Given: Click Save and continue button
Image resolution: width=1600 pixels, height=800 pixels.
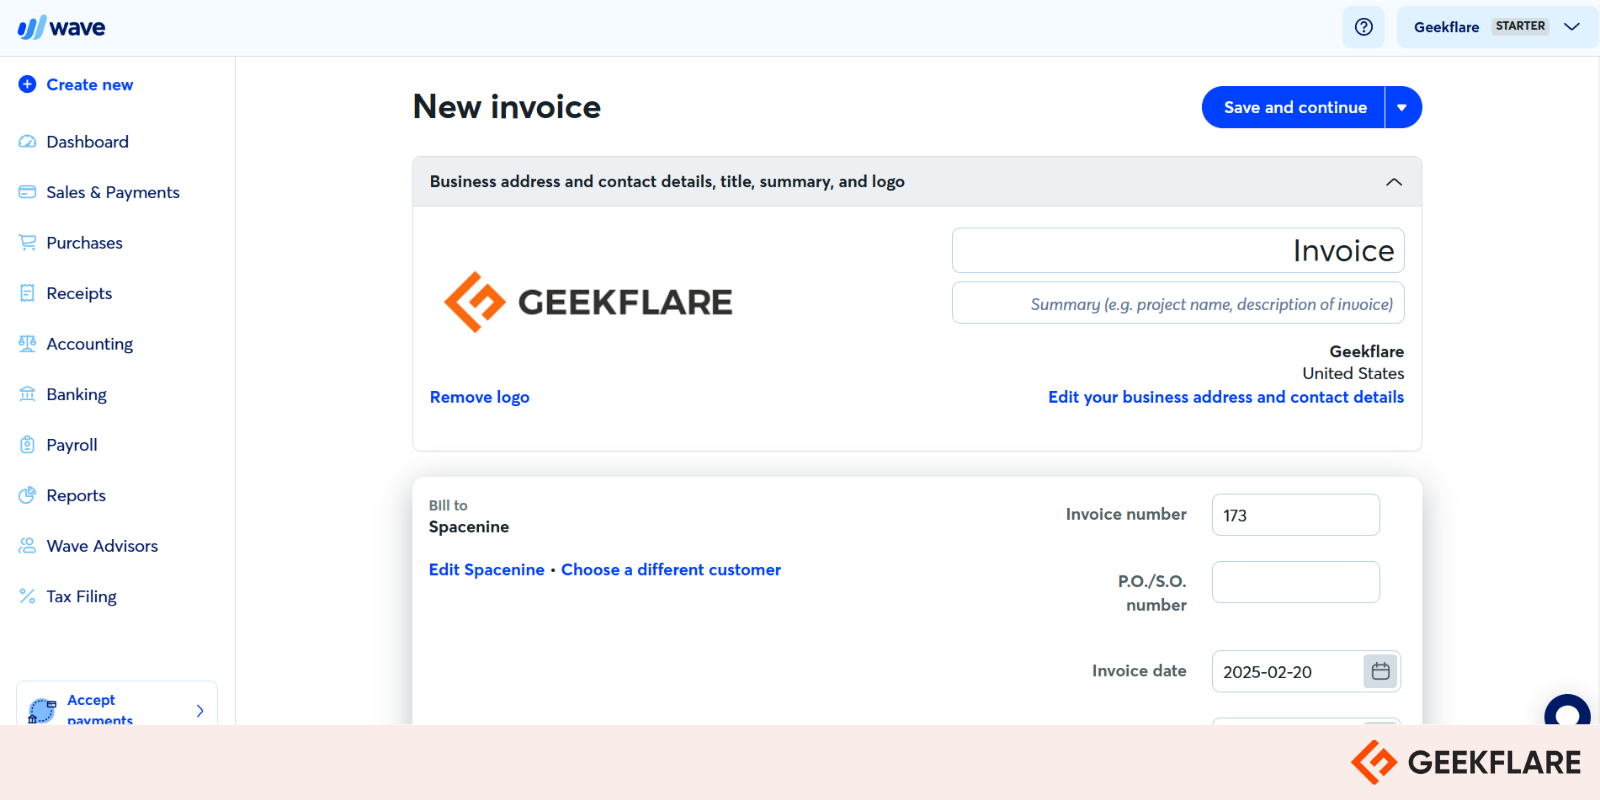Looking at the screenshot, I should (x=1294, y=107).
